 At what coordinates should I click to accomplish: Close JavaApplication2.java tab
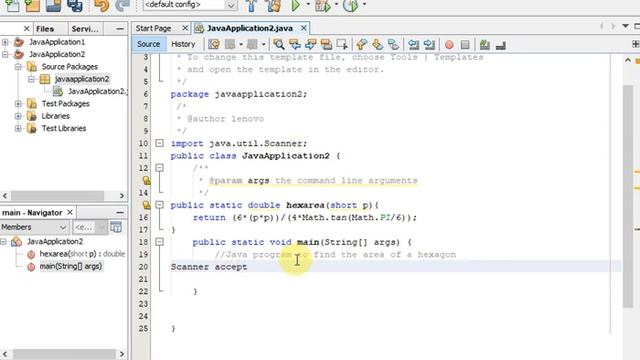pyautogui.click(x=304, y=28)
